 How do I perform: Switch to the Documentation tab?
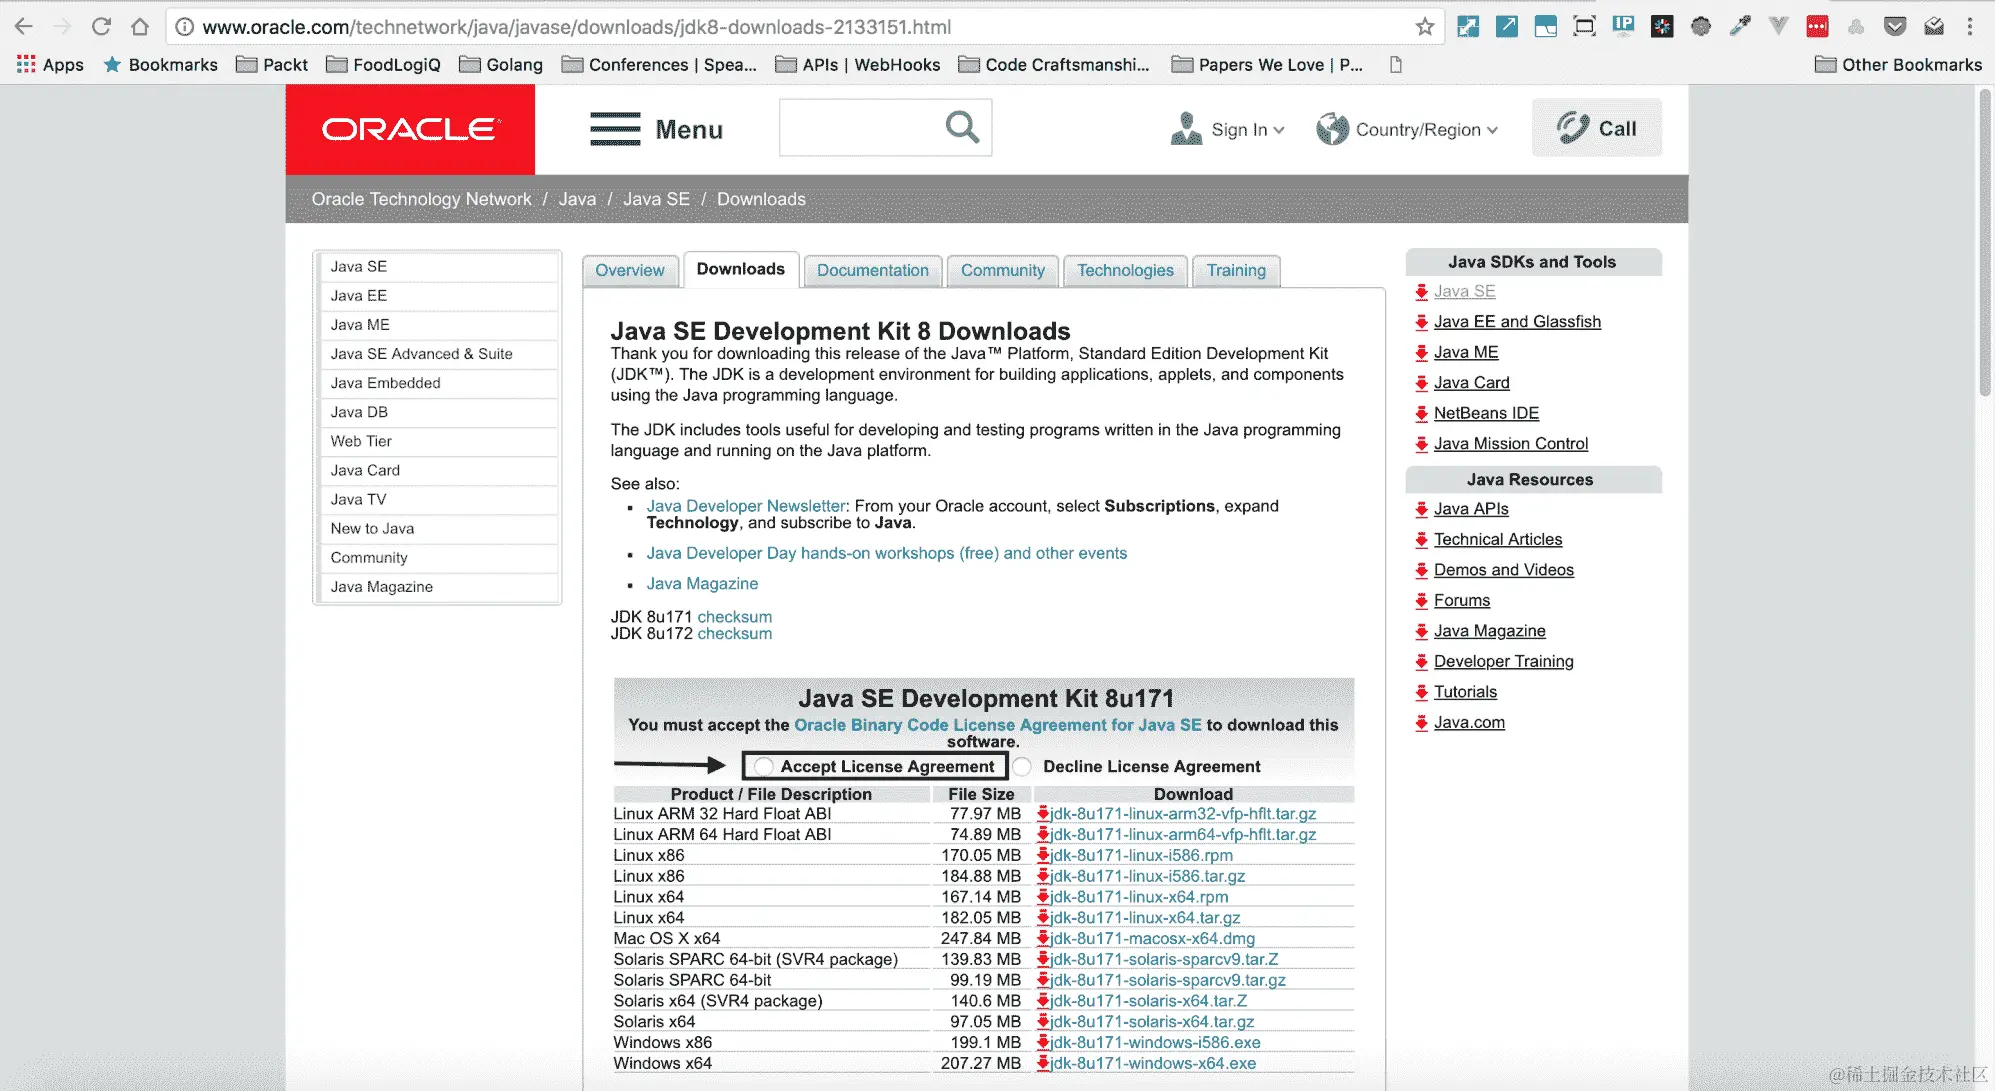tap(872, 270)
